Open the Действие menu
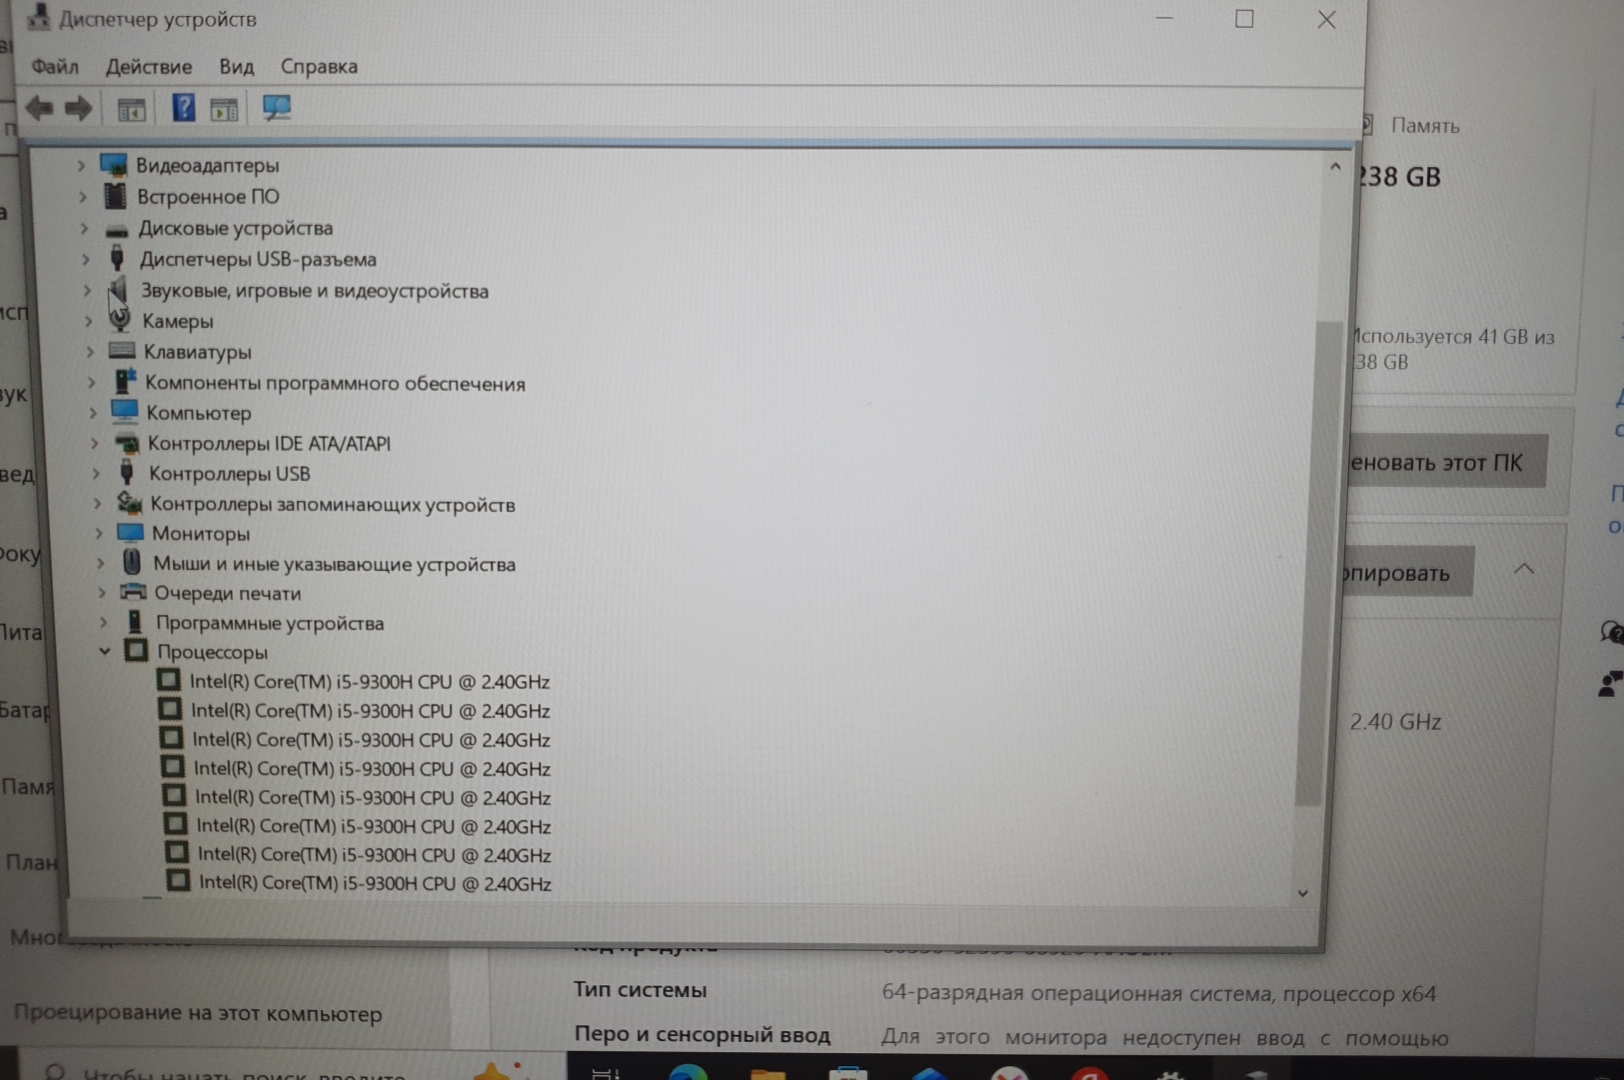 [149, 66]
